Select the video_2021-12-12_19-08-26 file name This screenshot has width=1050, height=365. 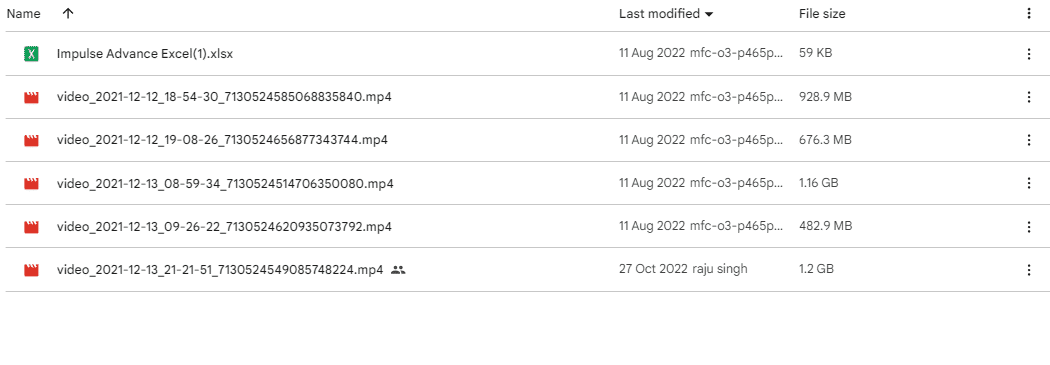pyautogui.click(x=222, y=140)
